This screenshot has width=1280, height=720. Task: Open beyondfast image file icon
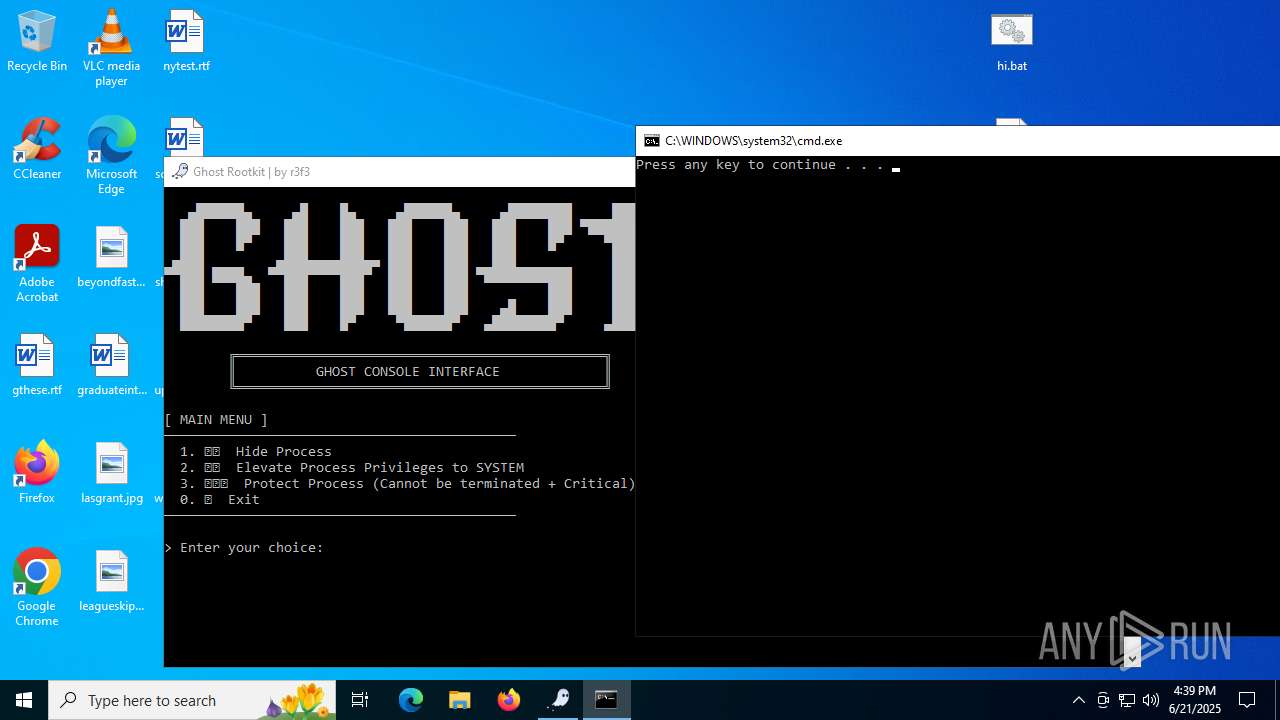(x=111, y=257)
